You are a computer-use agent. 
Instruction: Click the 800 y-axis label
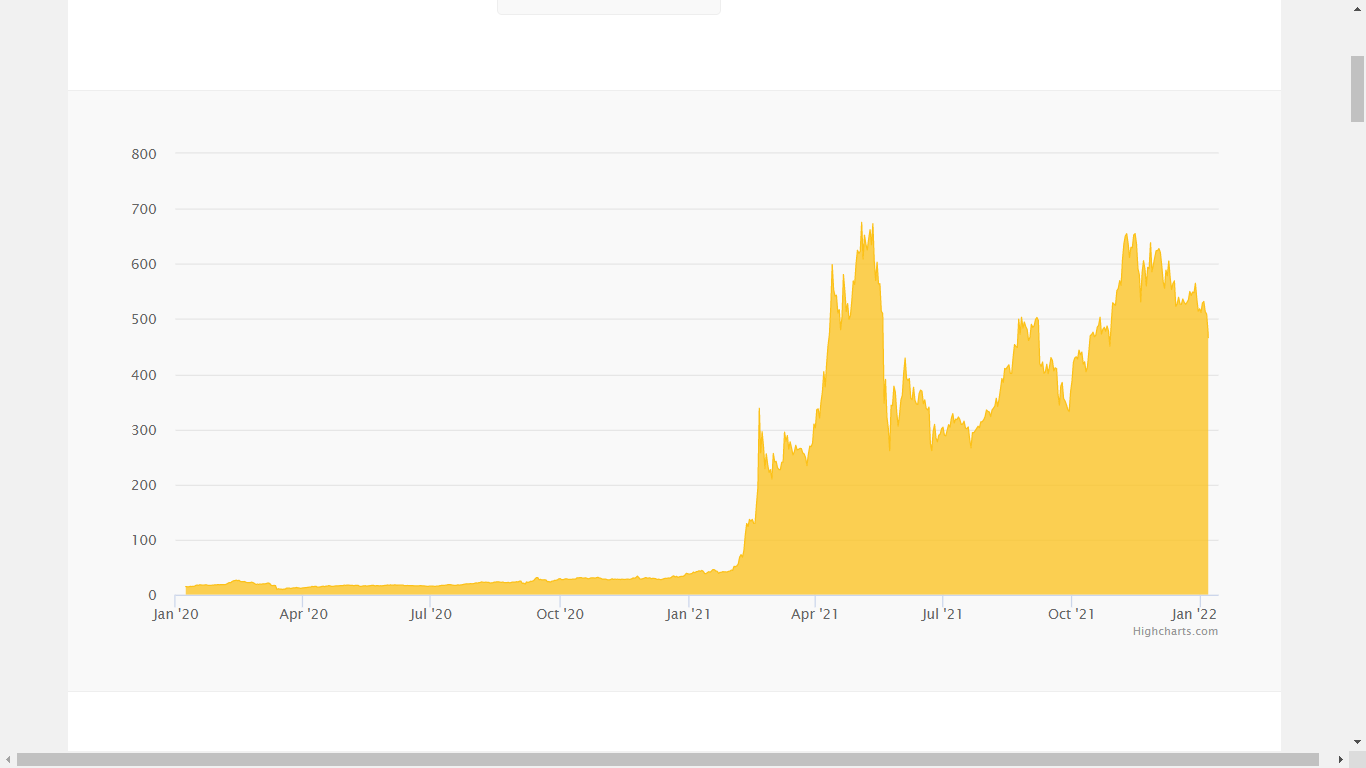tap(144, 154)
